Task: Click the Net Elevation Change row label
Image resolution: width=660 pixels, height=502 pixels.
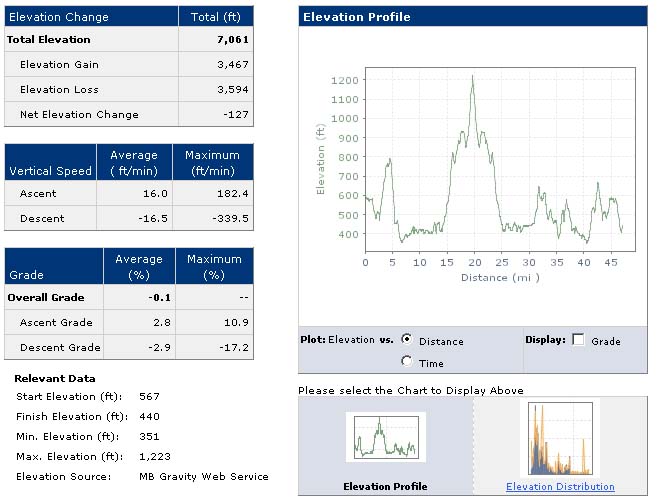Action: coord(79,114)
